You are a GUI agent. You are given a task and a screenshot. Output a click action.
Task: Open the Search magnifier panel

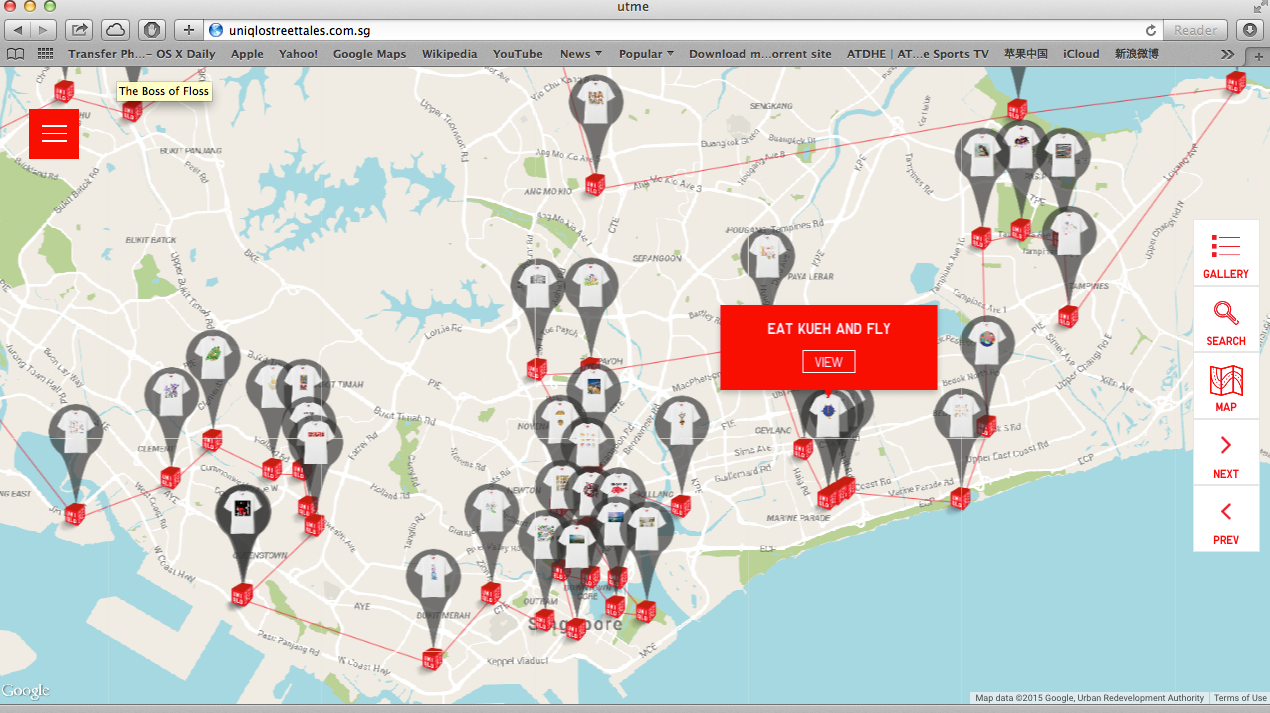click(x=1226, y=320)
